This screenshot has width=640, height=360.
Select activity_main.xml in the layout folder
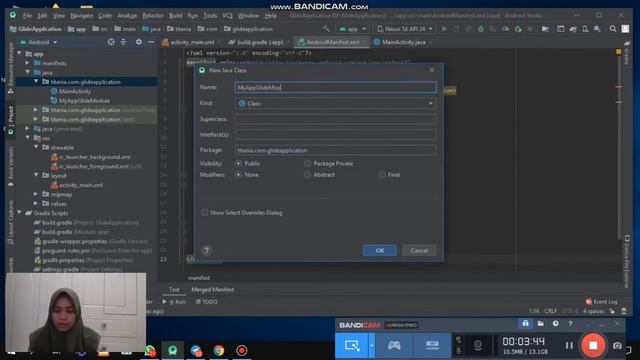[x=81, y=185]
